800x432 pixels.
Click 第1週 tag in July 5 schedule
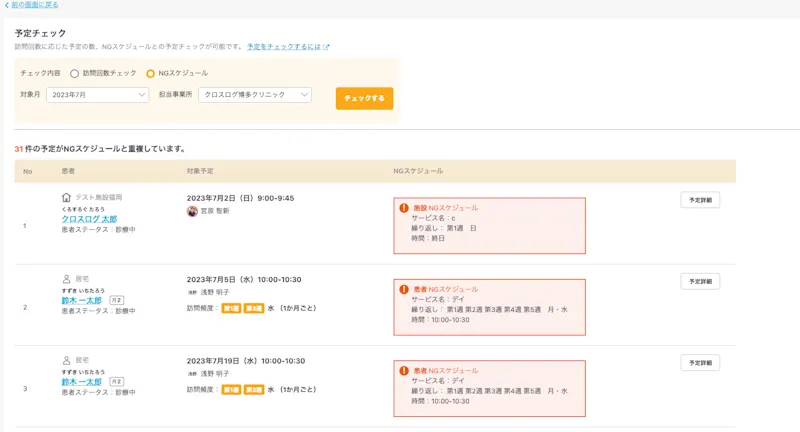231,308
